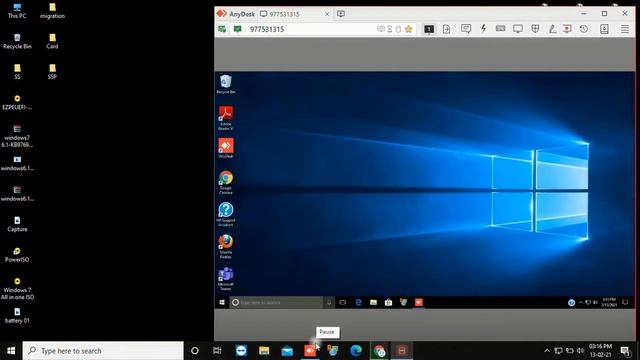Toggle the favorite star for this address

pyautogui.click(x=409, y=29)
